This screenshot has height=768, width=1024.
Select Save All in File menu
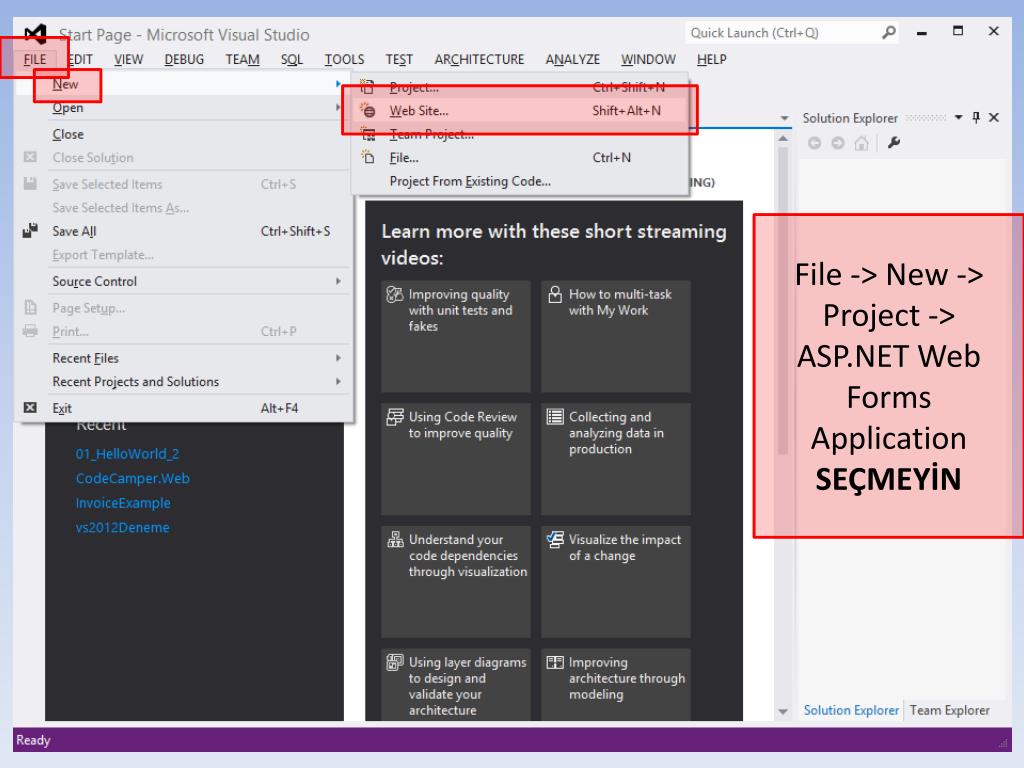pyautogui.click(x=183, y=231)
